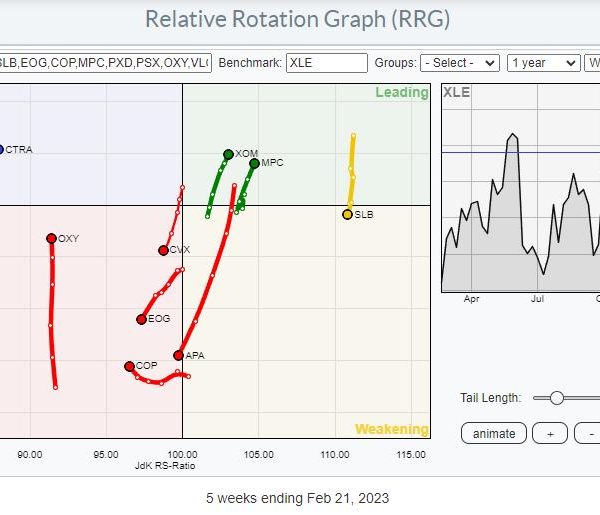Click the Tail Length slider handle
Image resolution: width=600 pixels, height=515 pixels.
[x=557, y=398]
